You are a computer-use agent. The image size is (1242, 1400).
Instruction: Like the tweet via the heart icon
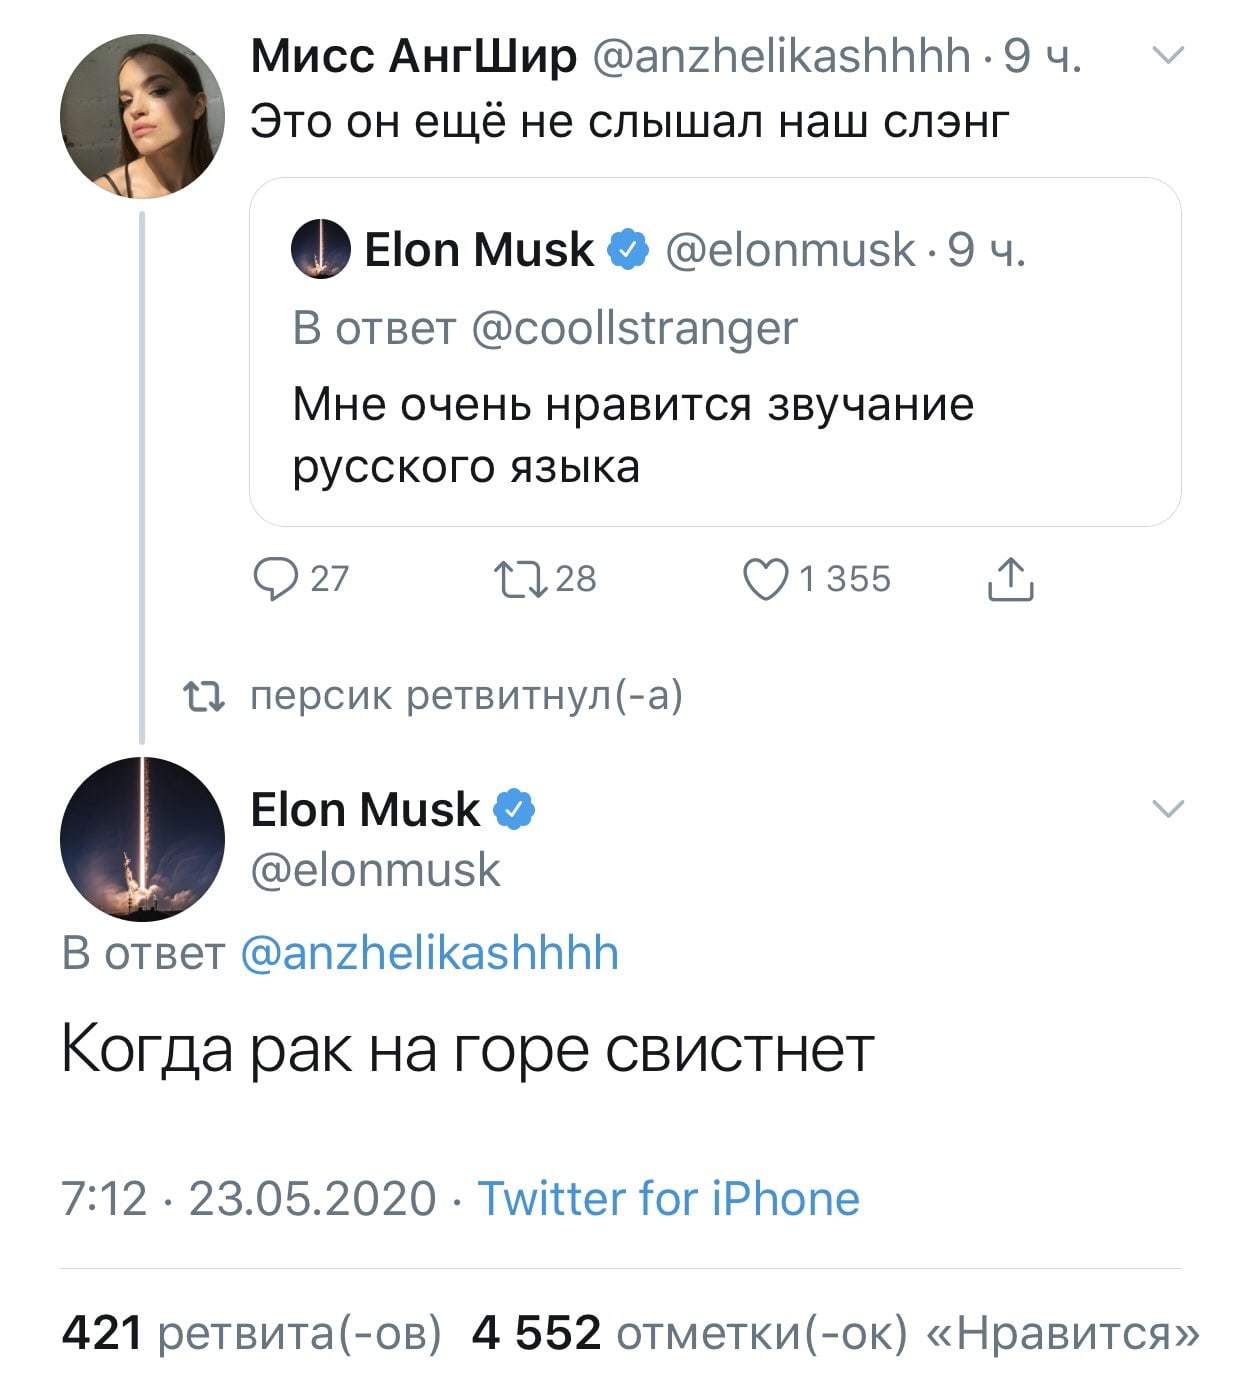[x=765, y=579]
